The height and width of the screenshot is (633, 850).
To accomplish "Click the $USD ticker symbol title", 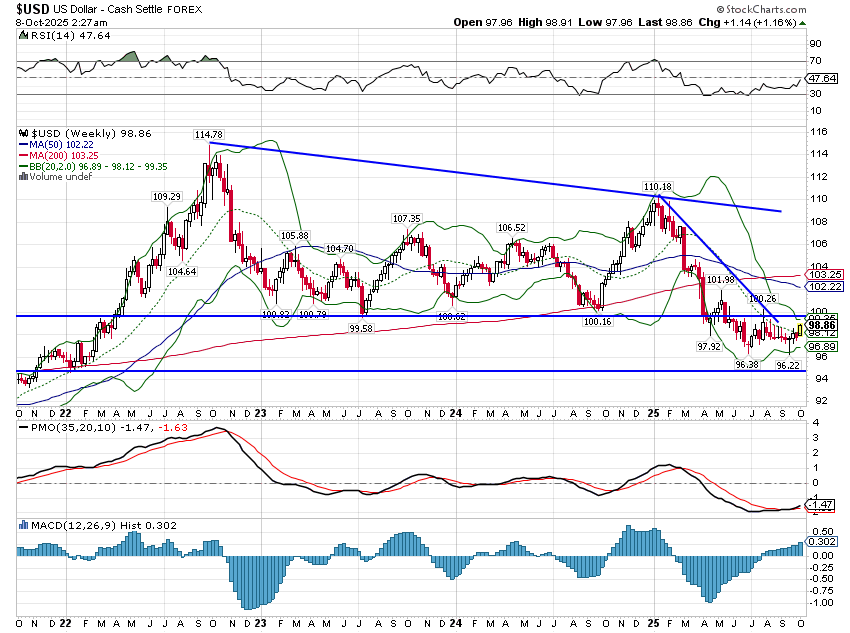I will (35, 8).
